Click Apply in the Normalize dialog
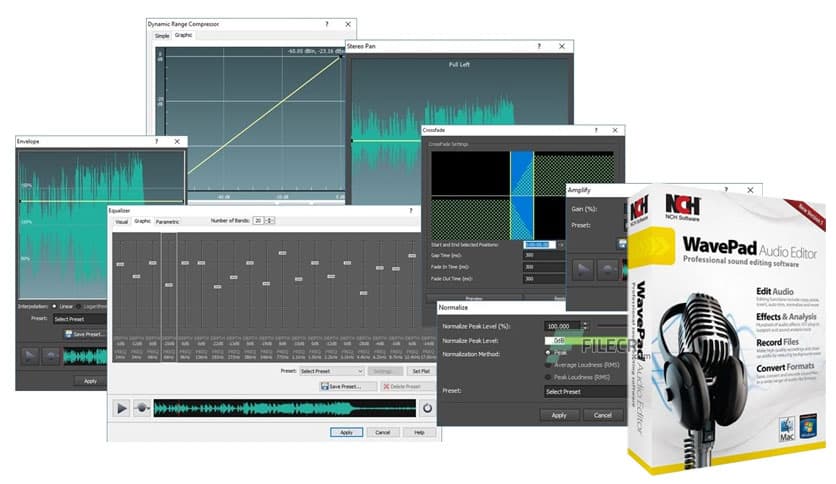 558,415
